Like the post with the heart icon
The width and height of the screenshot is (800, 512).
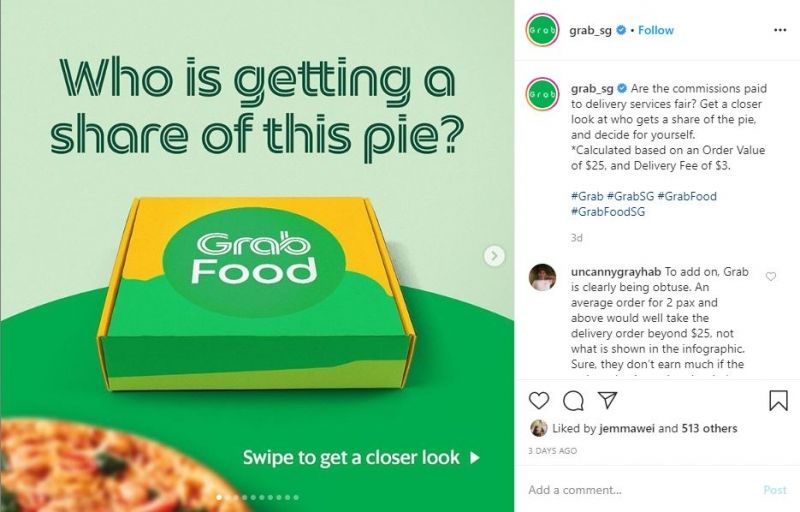click(539, 401)
